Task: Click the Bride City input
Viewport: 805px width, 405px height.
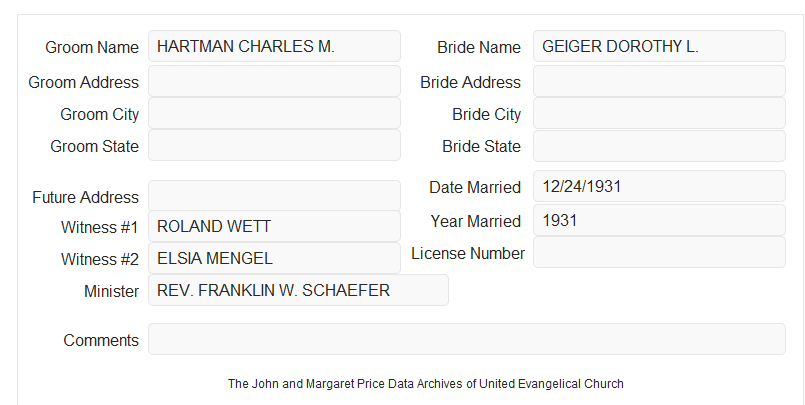Action: (659, 113)
